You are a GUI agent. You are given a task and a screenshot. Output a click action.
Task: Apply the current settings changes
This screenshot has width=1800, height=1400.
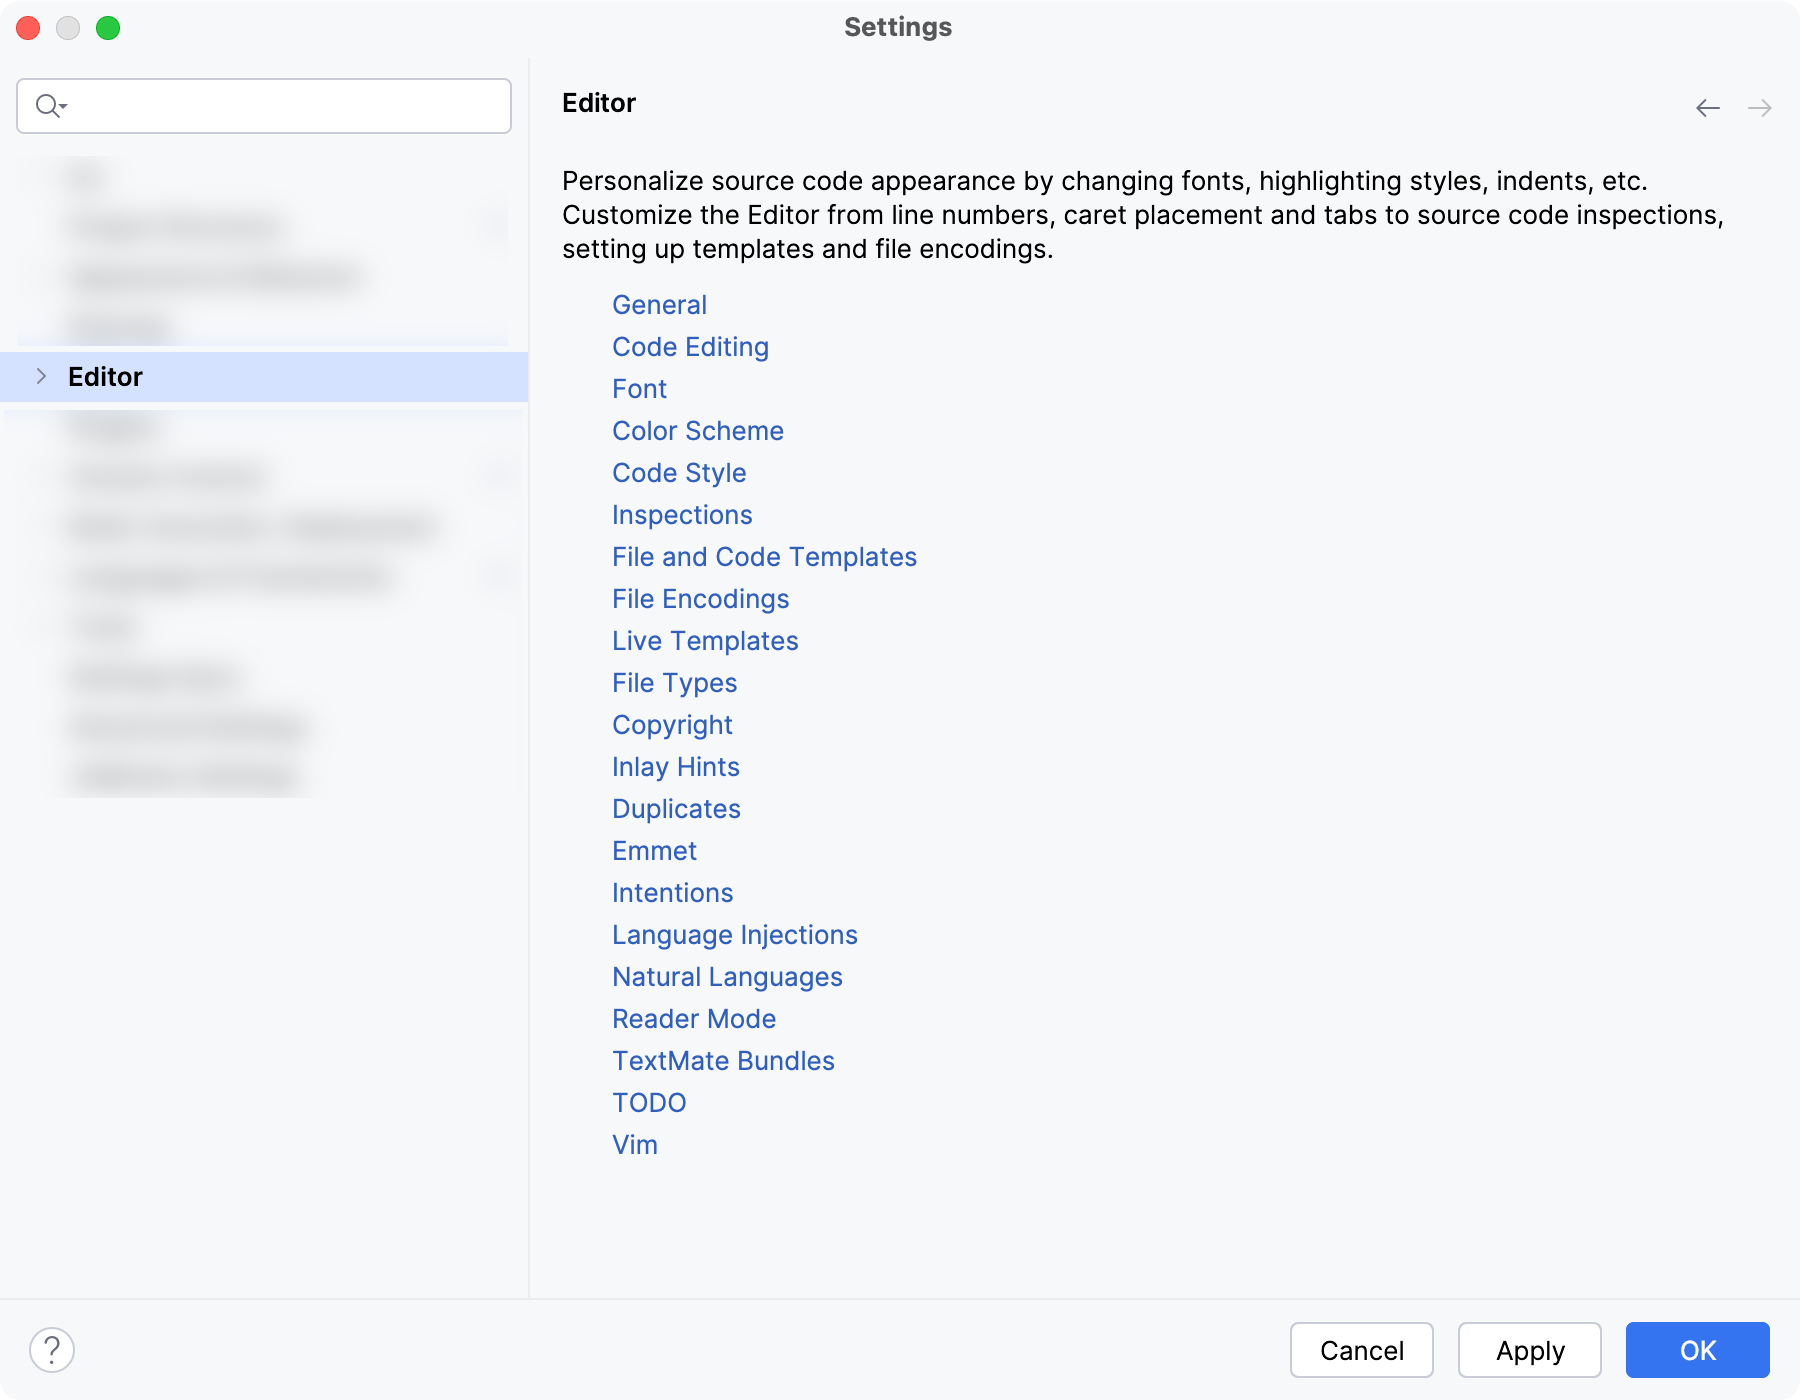tap(1529, 1350)
